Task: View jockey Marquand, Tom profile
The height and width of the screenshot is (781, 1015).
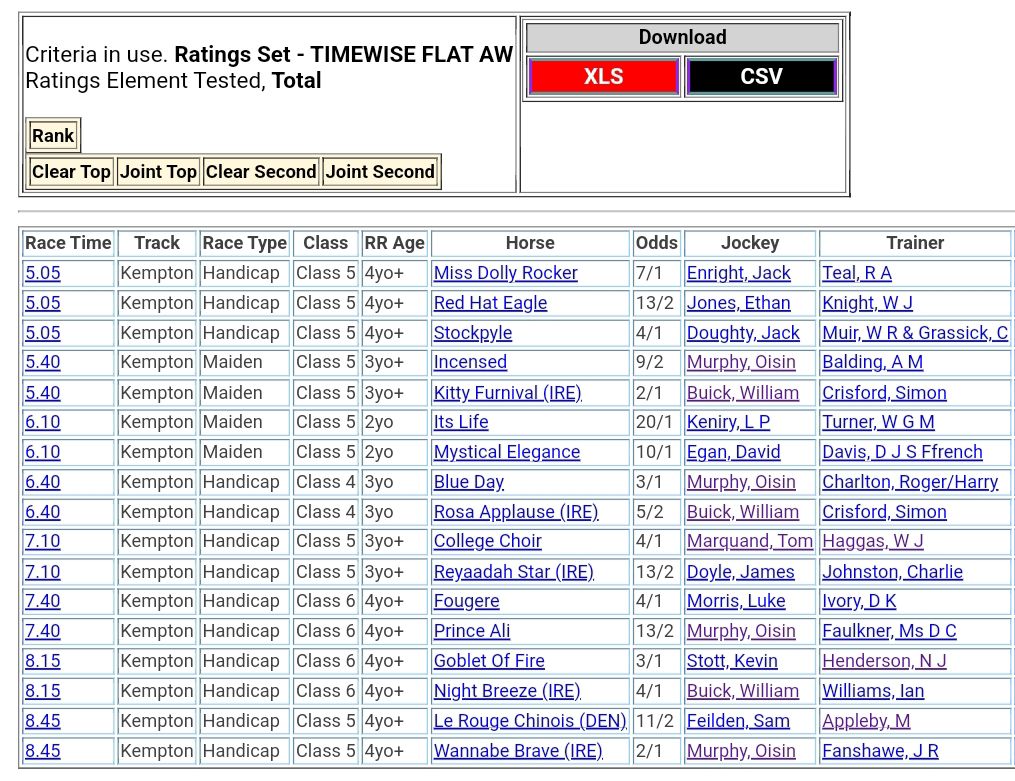Action: [x=749, y=541]
